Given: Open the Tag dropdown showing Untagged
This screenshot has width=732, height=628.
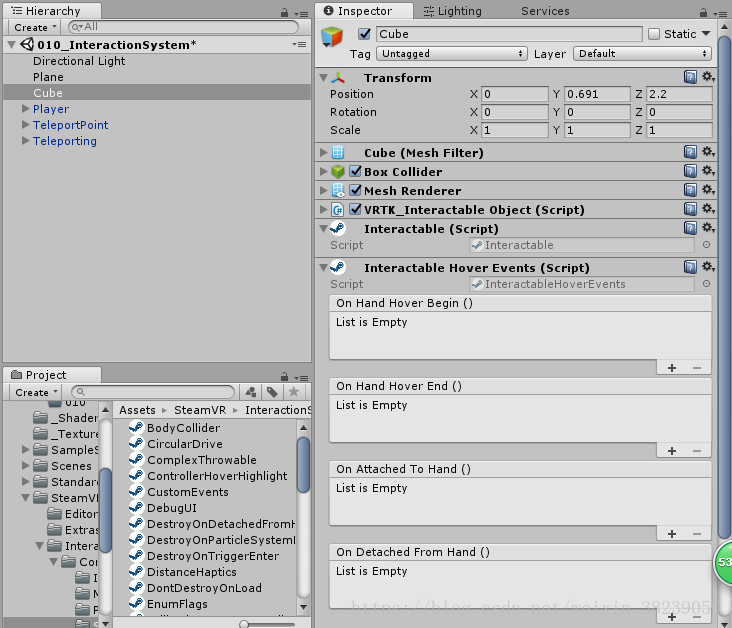Looking at the screenshot, I should coord(452,54).
